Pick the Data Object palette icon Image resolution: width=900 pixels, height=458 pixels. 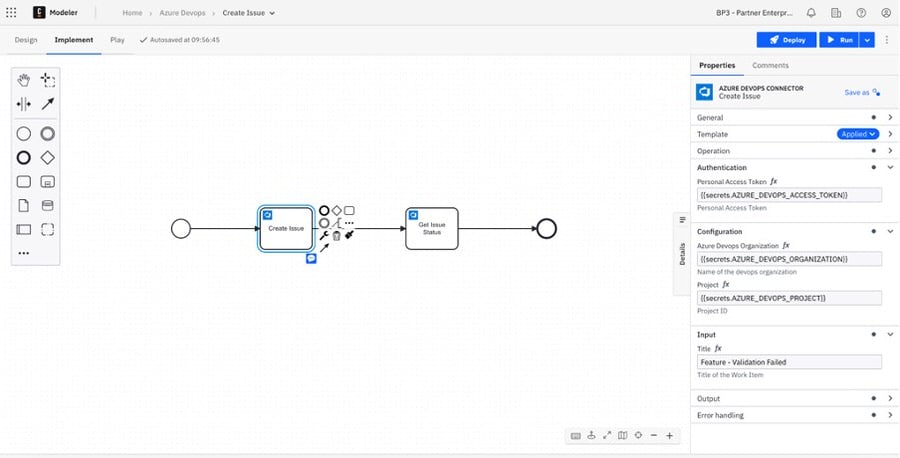[x=24, y=205]
